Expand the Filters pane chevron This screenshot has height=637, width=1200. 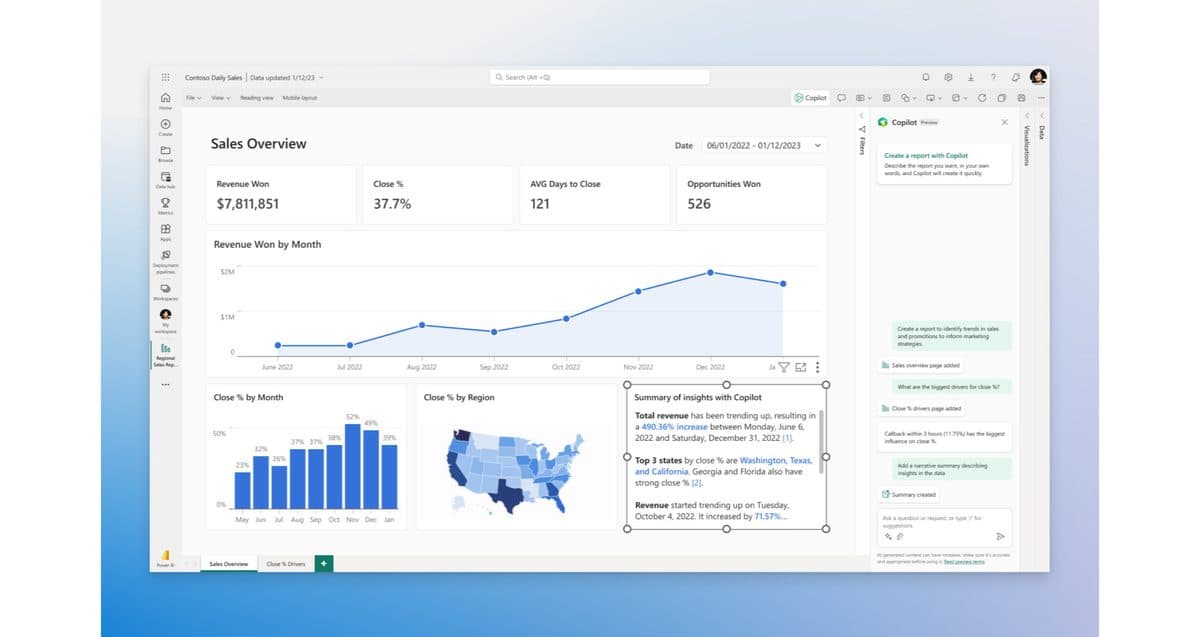tap(862, 115)
